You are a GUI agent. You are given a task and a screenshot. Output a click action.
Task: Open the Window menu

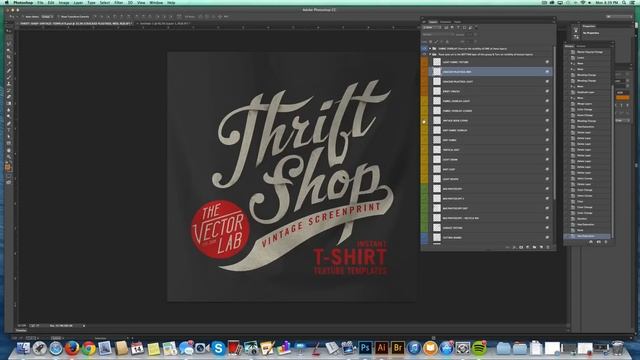(x=156, y=2)
